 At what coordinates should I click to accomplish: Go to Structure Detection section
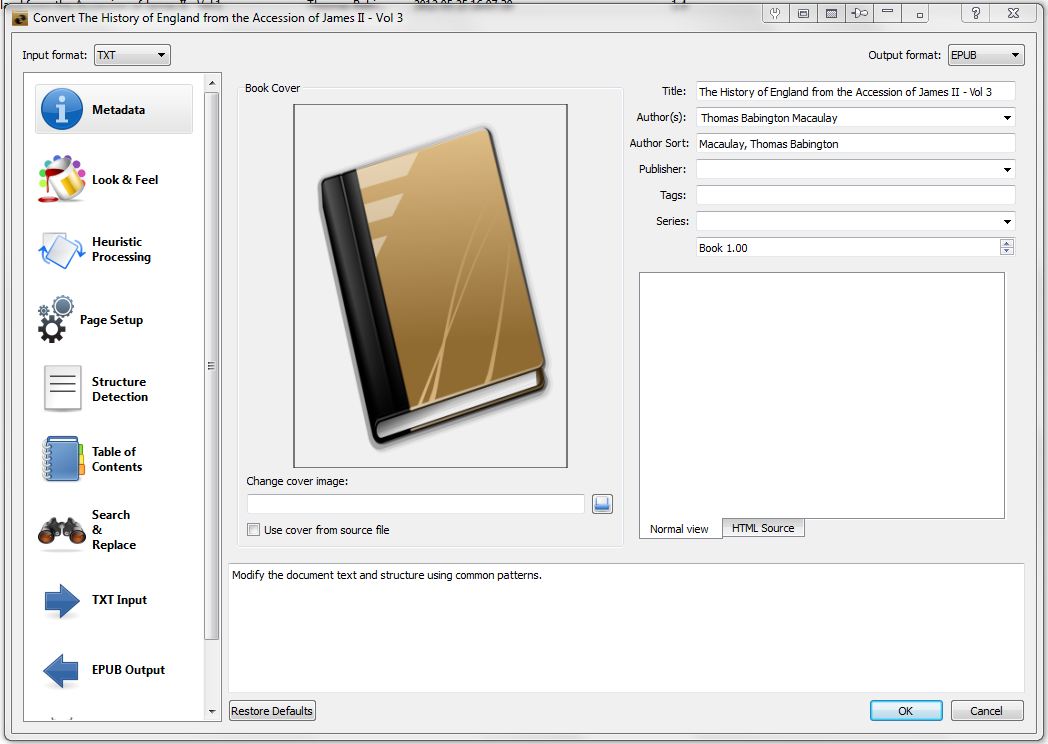click(114, 390)
